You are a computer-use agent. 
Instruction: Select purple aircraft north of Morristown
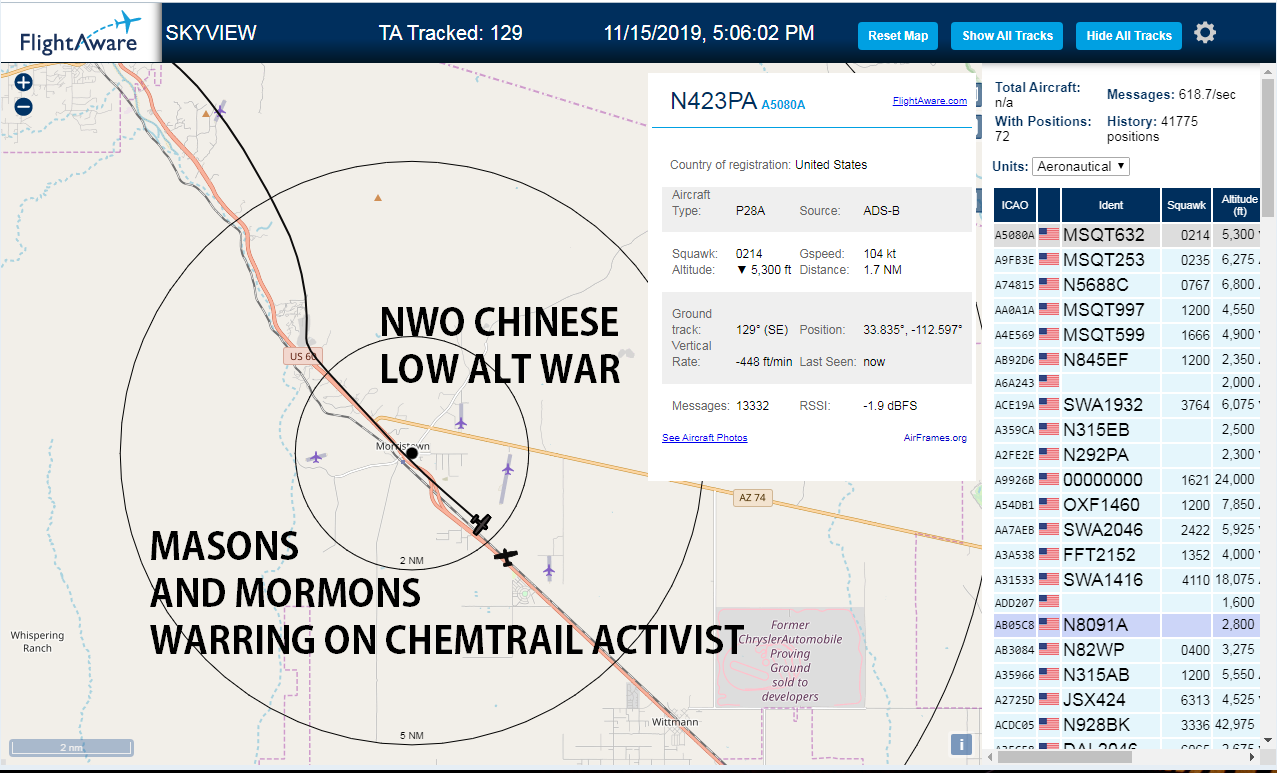coord(460,422)
